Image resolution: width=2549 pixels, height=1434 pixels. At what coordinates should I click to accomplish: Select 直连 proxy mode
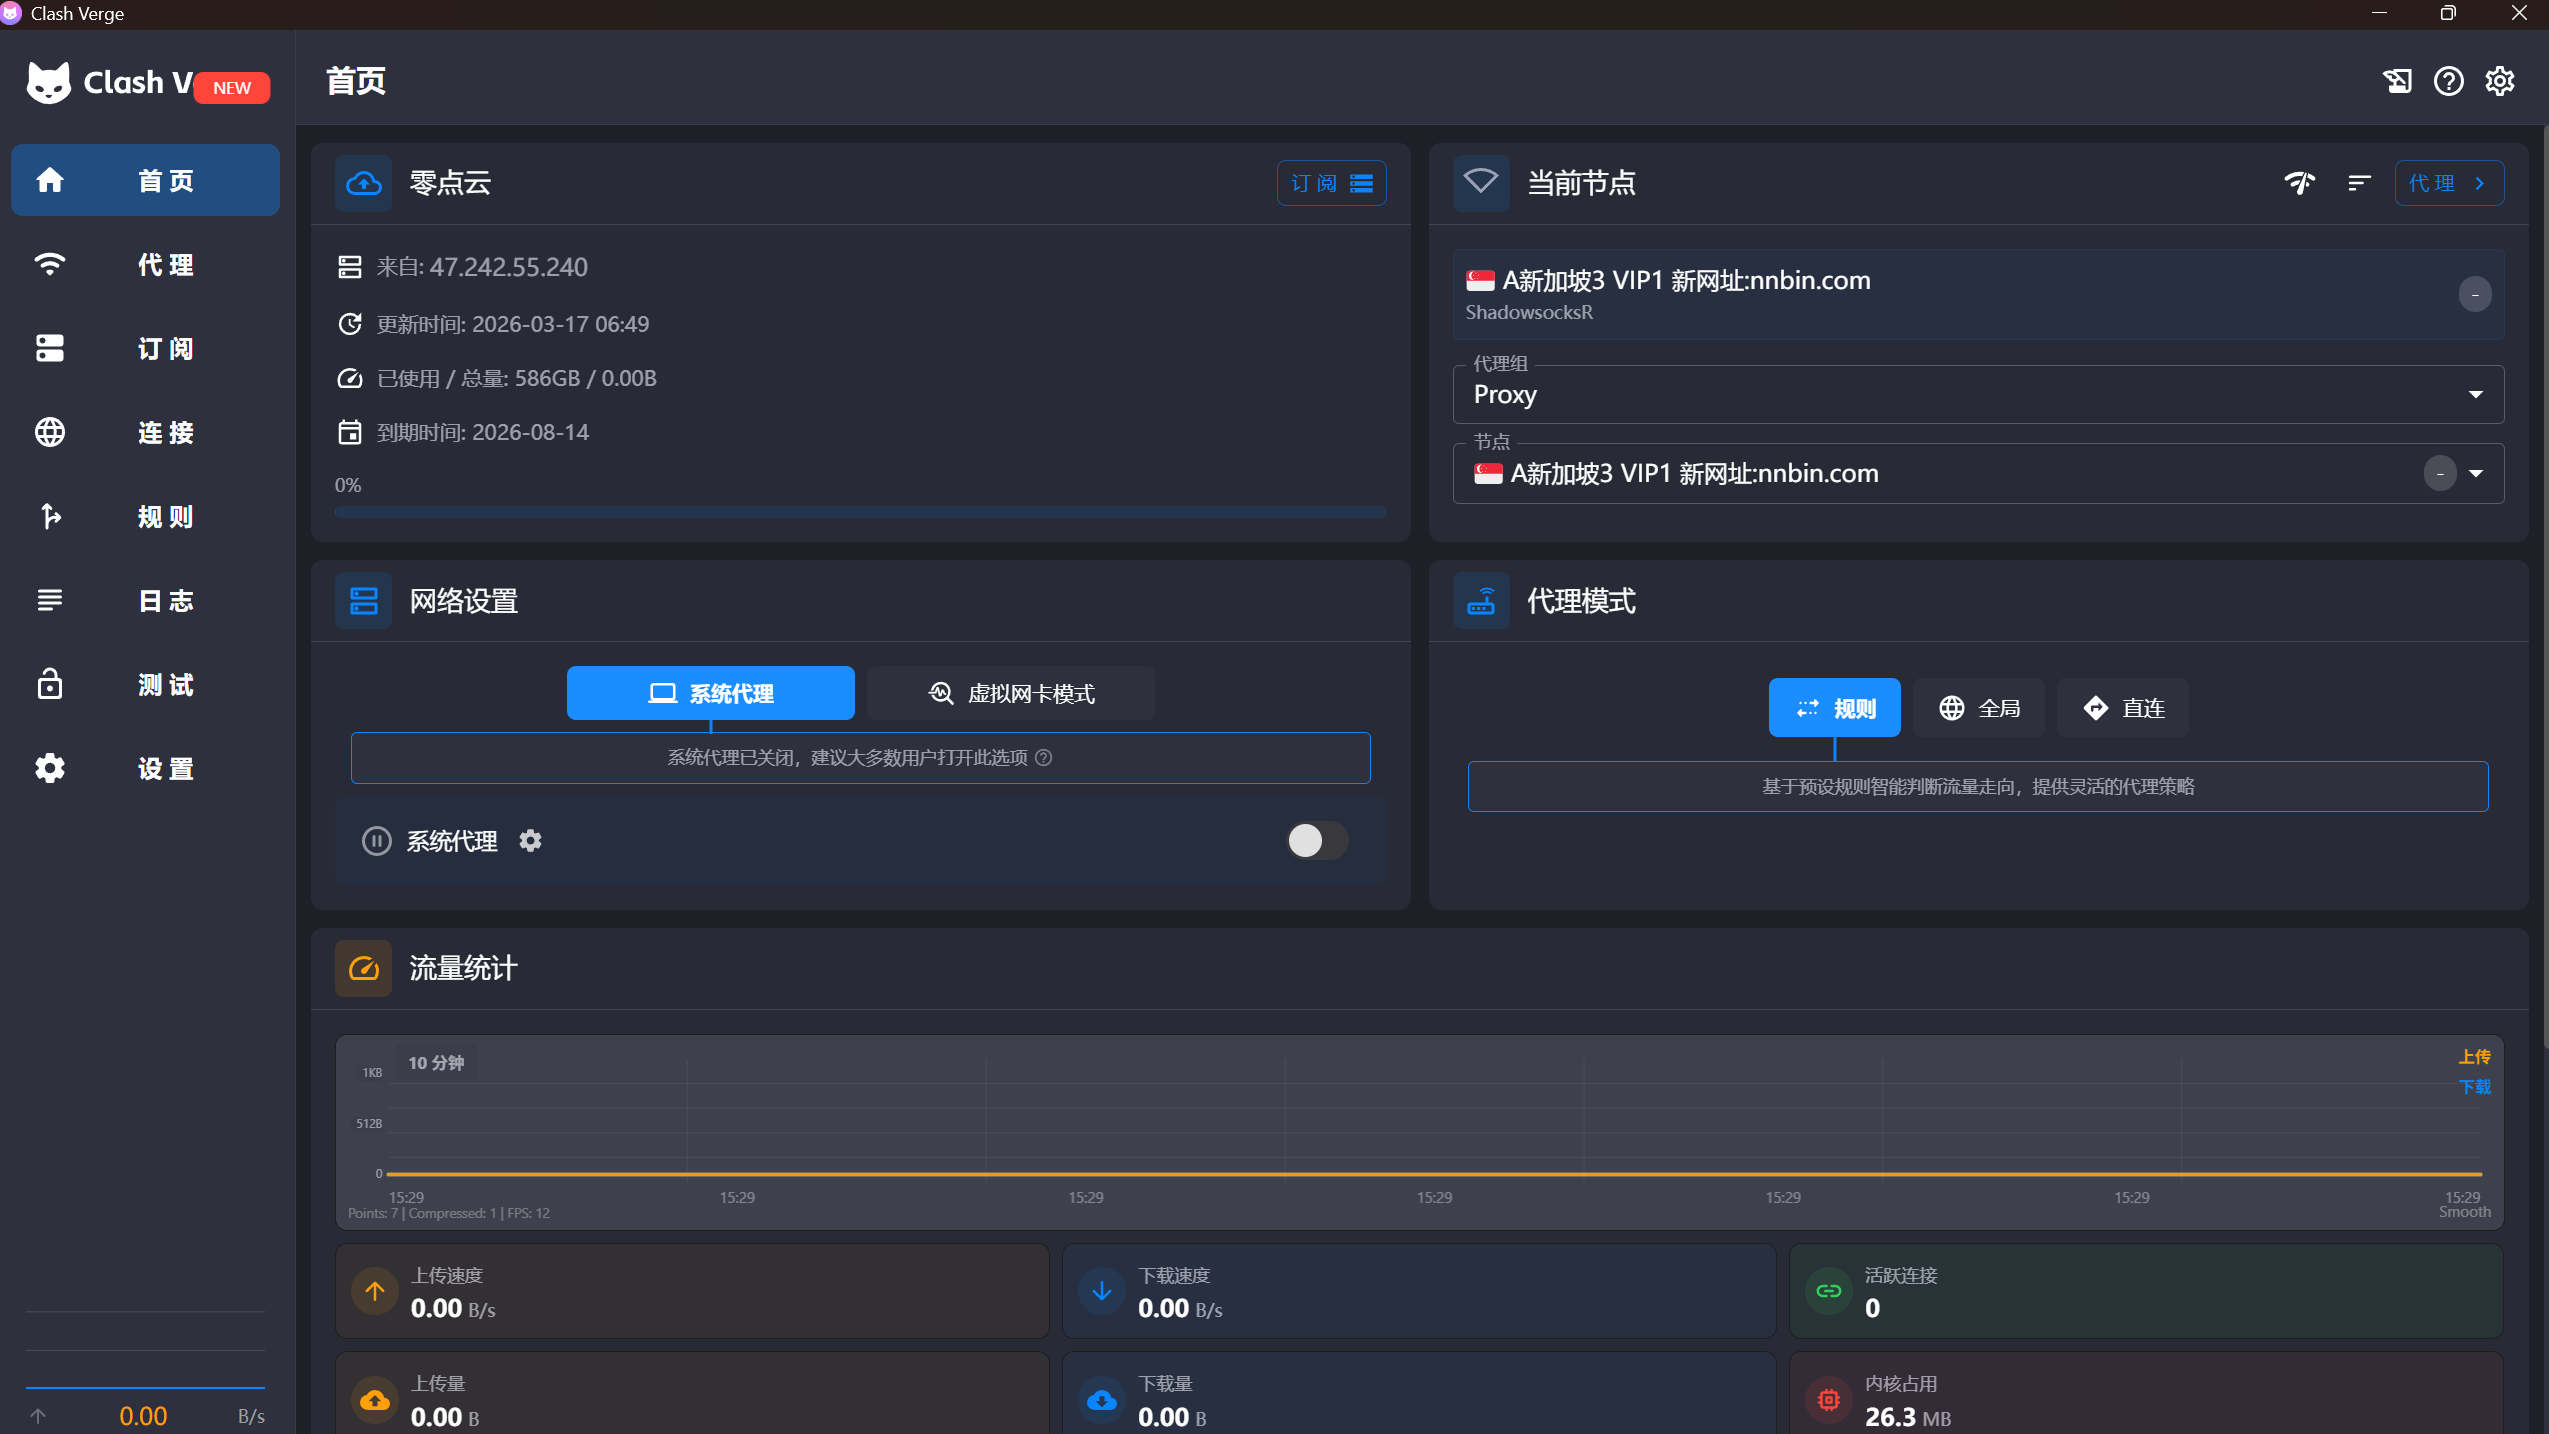(2123, 708)
